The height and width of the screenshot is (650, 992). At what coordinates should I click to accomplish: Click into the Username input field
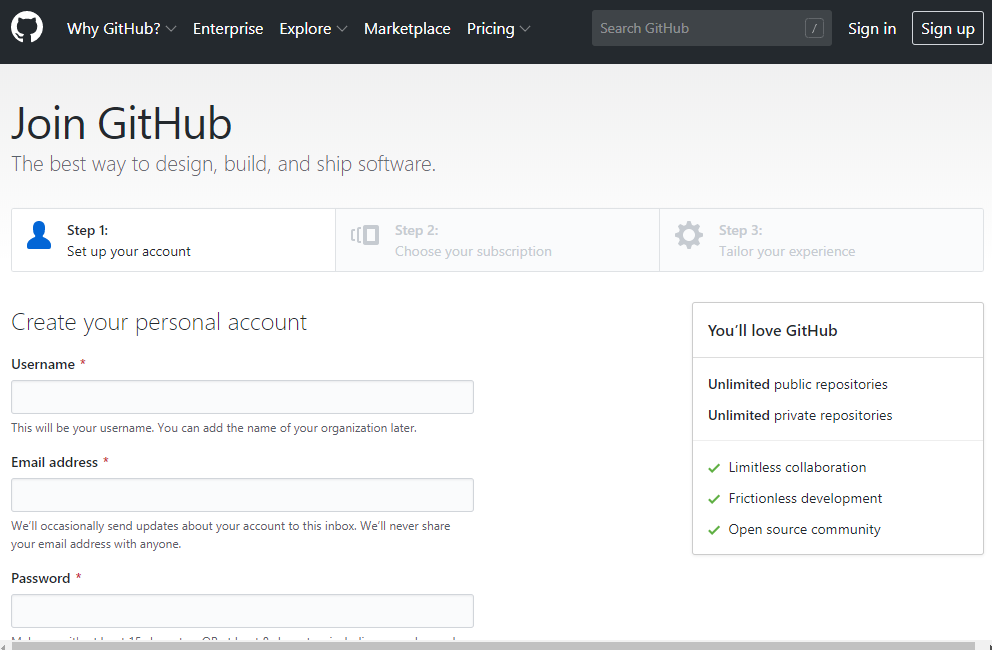coord(242,397)
